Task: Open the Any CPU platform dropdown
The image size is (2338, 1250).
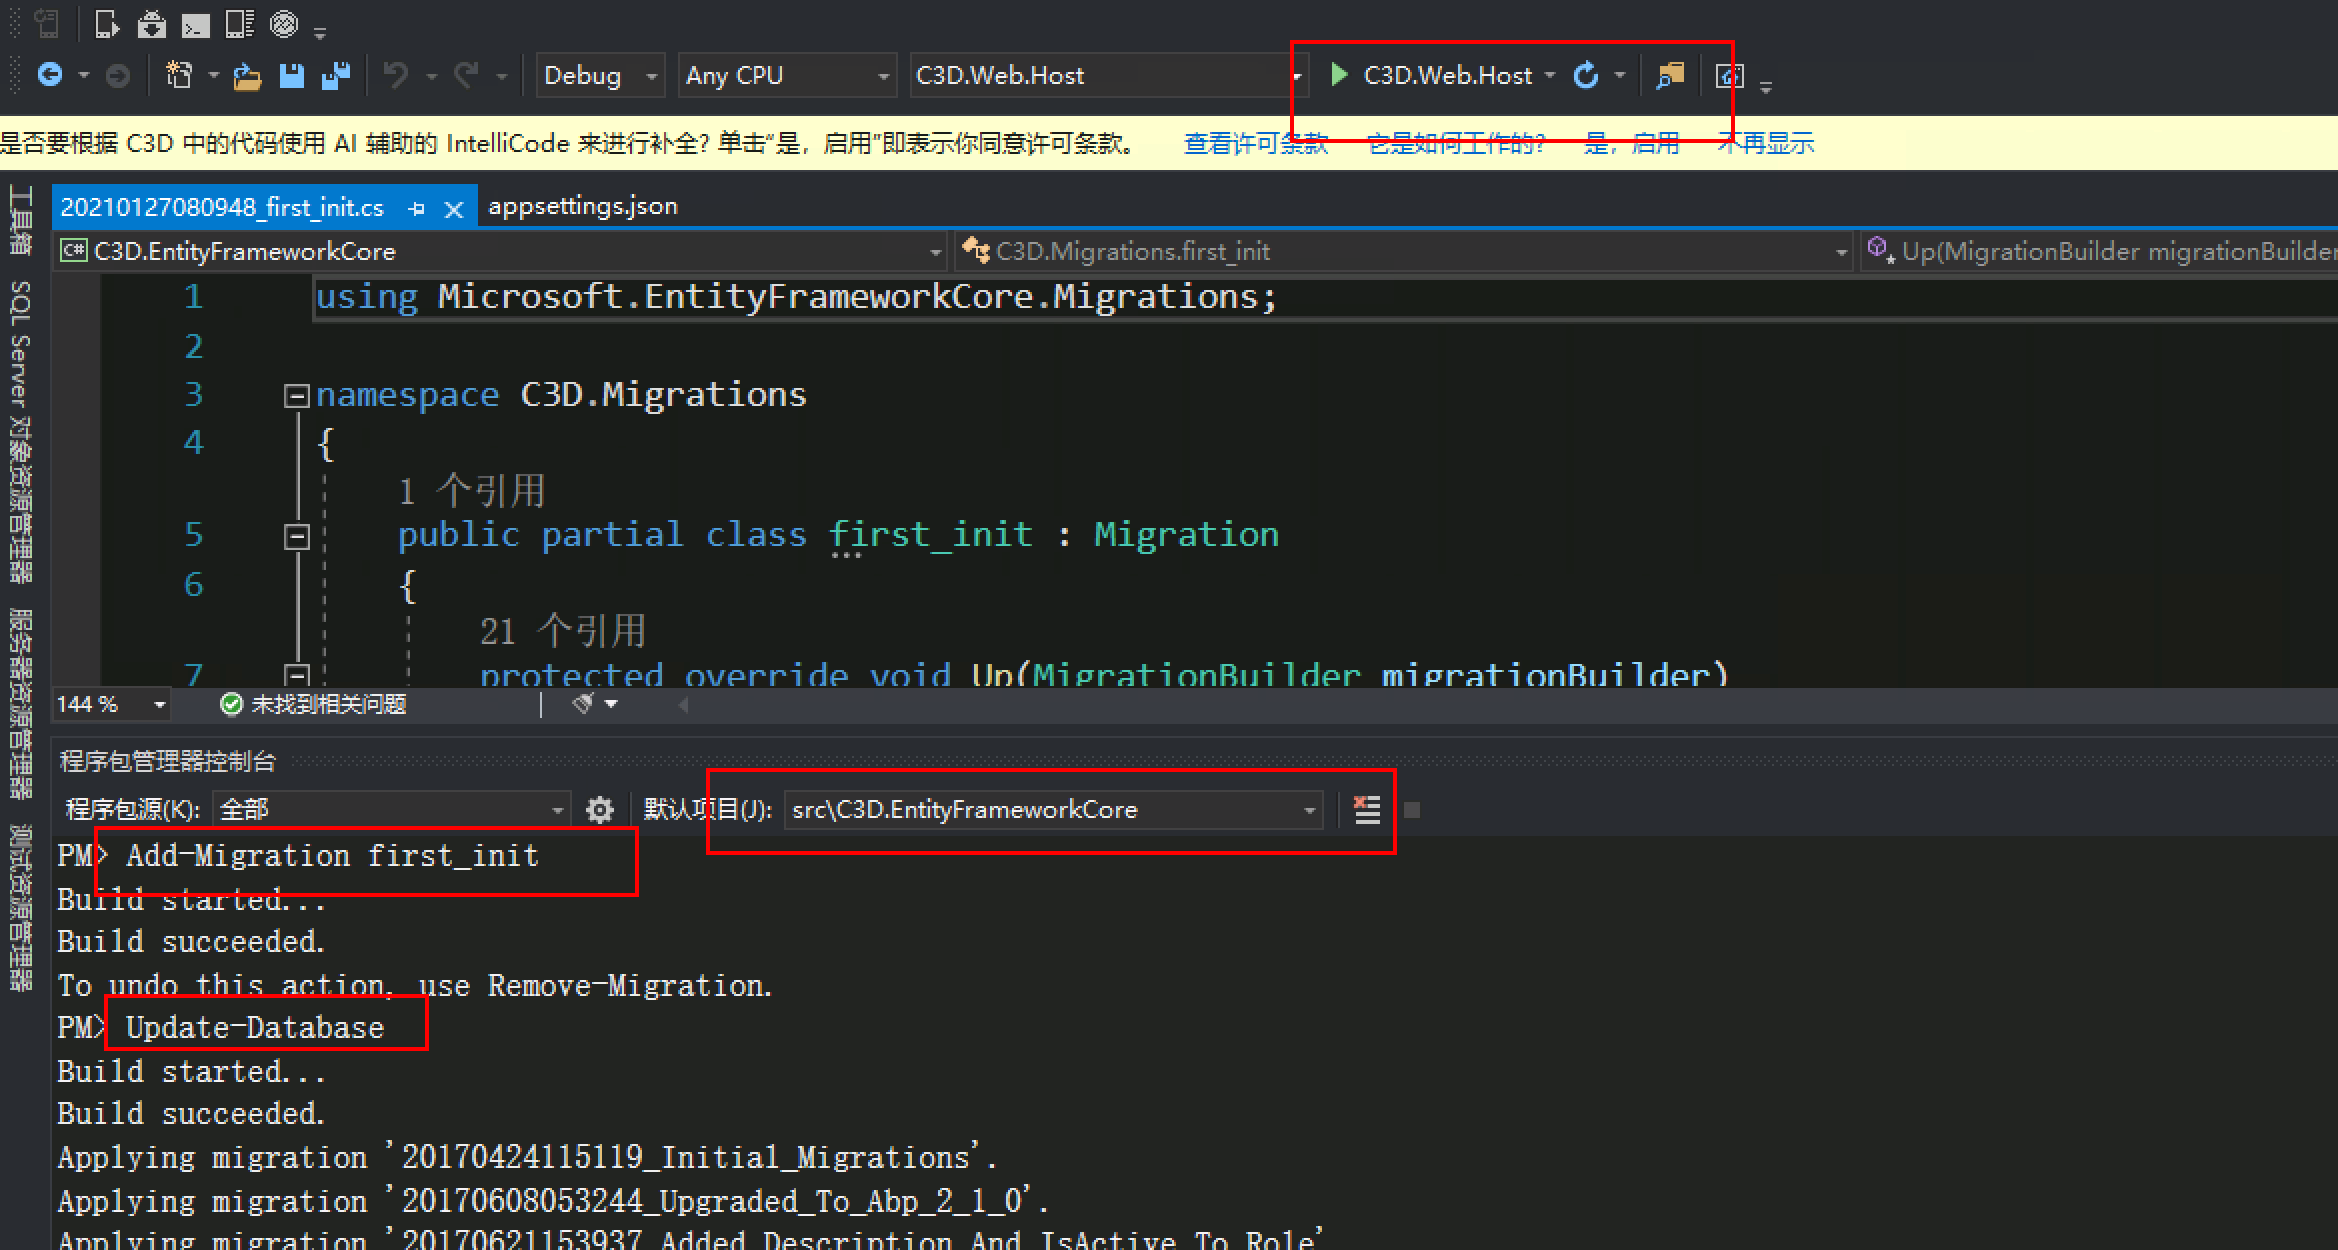Action: click(787, 76)
